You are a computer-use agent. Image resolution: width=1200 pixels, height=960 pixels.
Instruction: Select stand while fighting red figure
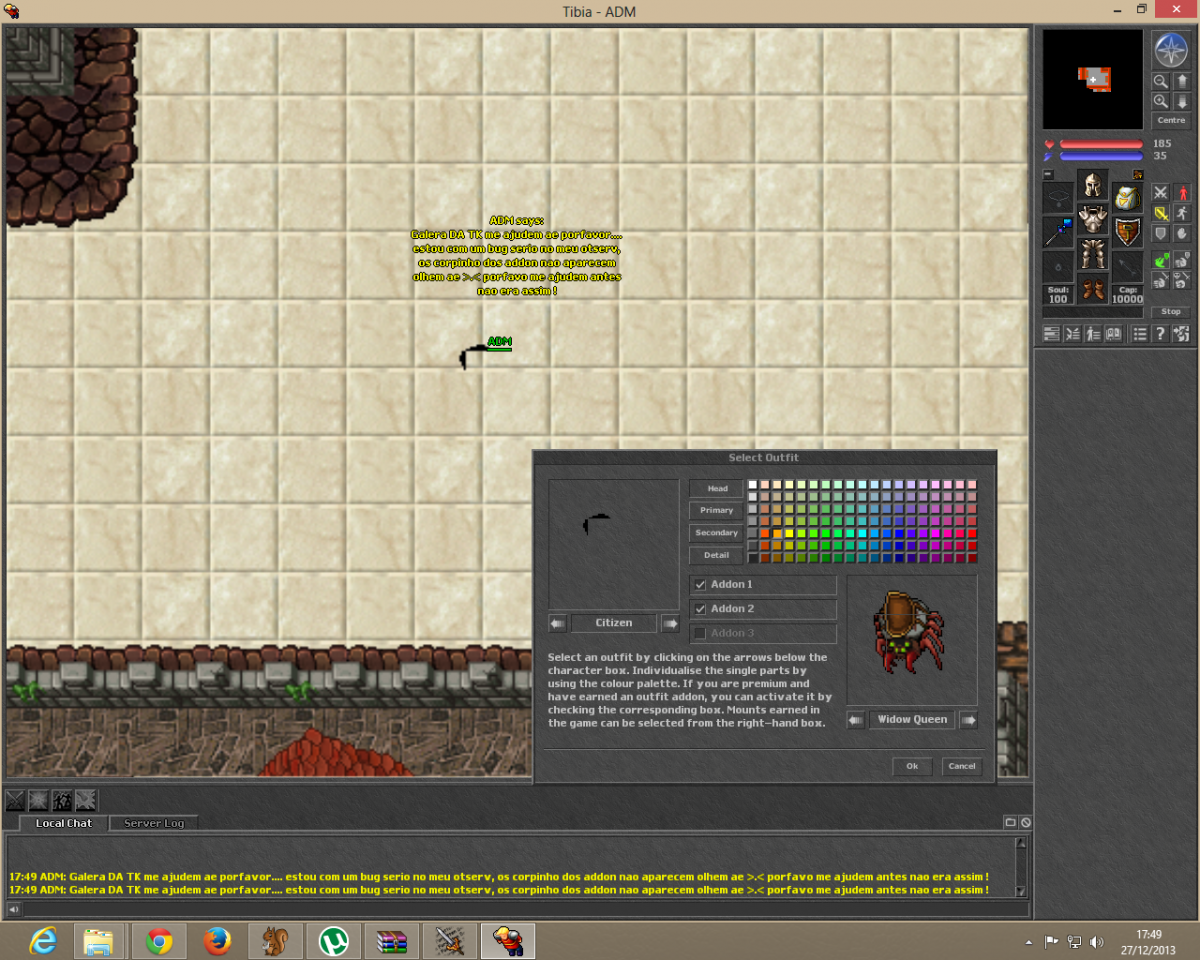(x=1183, y=193)
